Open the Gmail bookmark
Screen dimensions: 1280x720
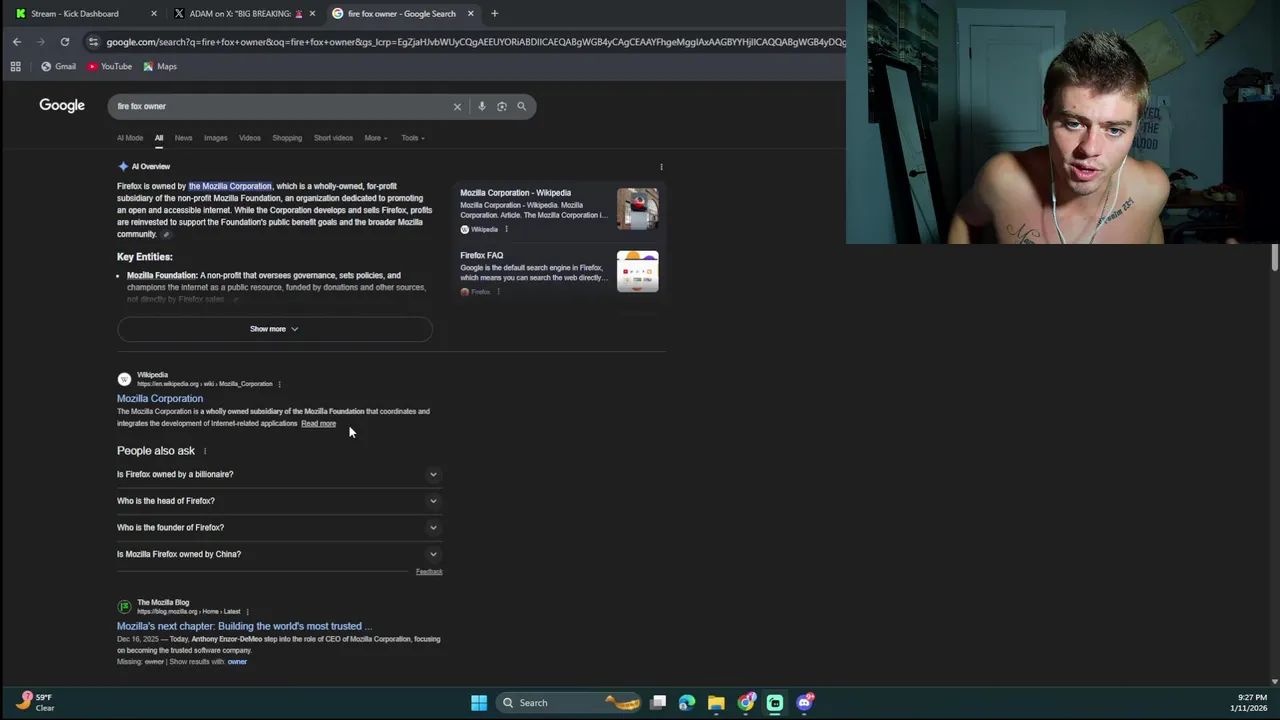point(58,66)
